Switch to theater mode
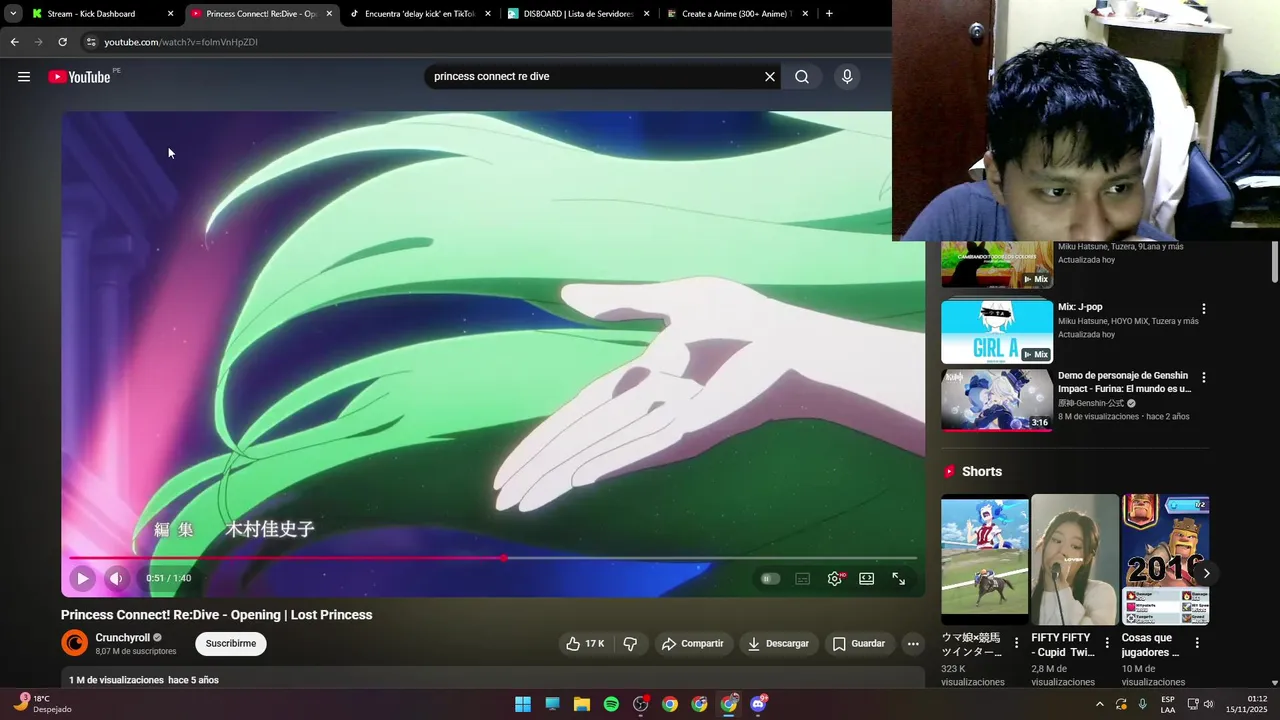1280x720 pixels. click(867, 578)
